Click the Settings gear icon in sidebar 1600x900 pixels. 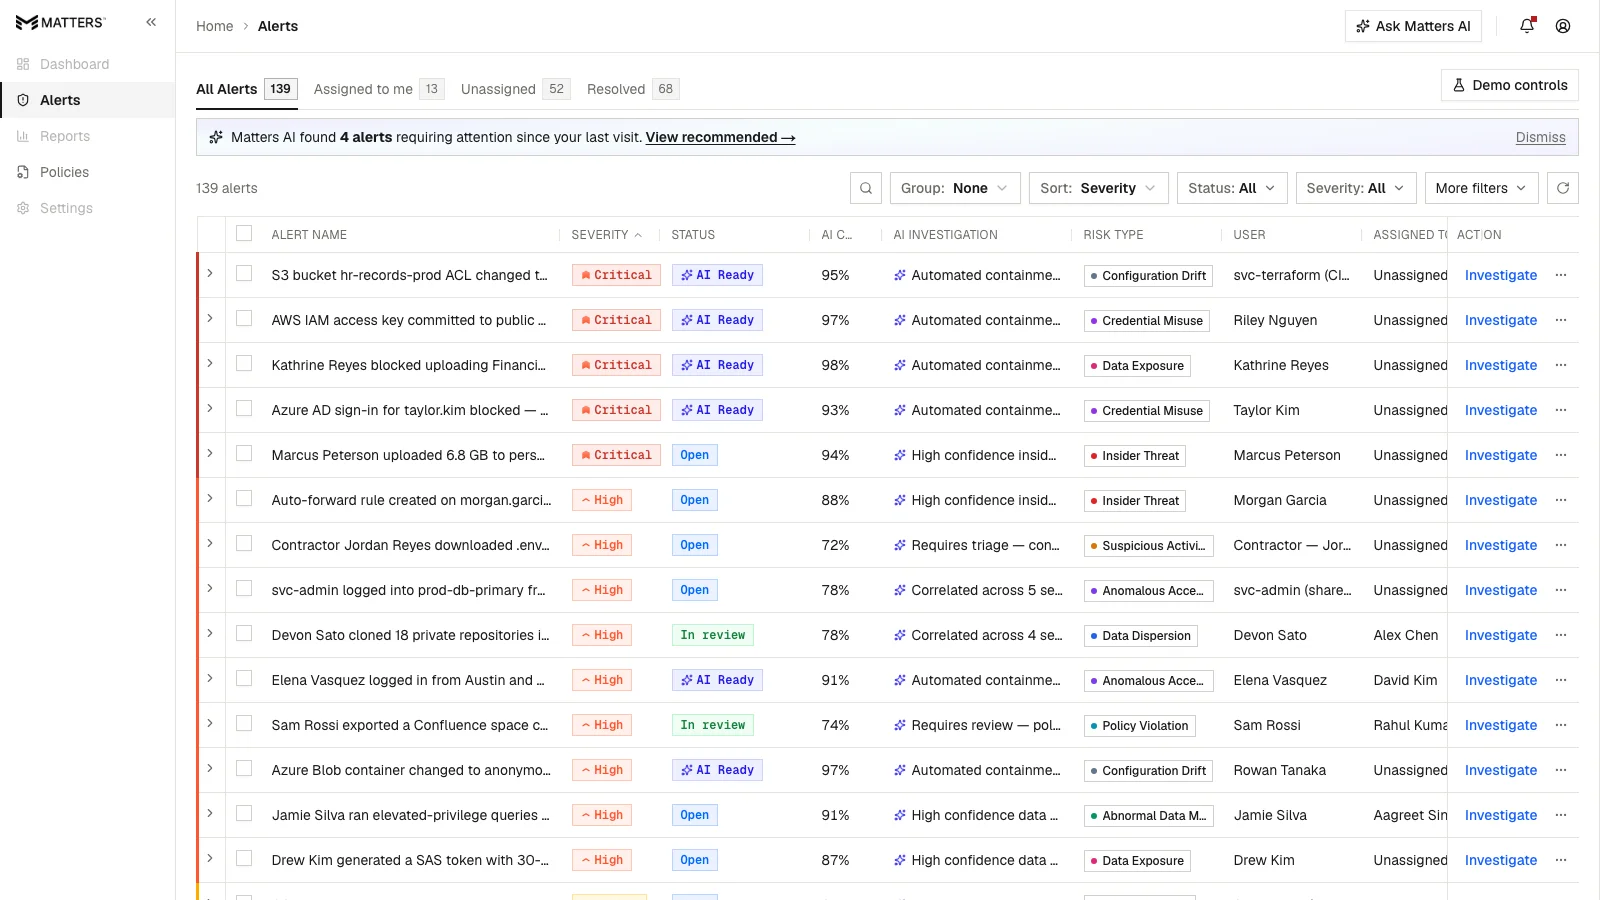[23, 208]
